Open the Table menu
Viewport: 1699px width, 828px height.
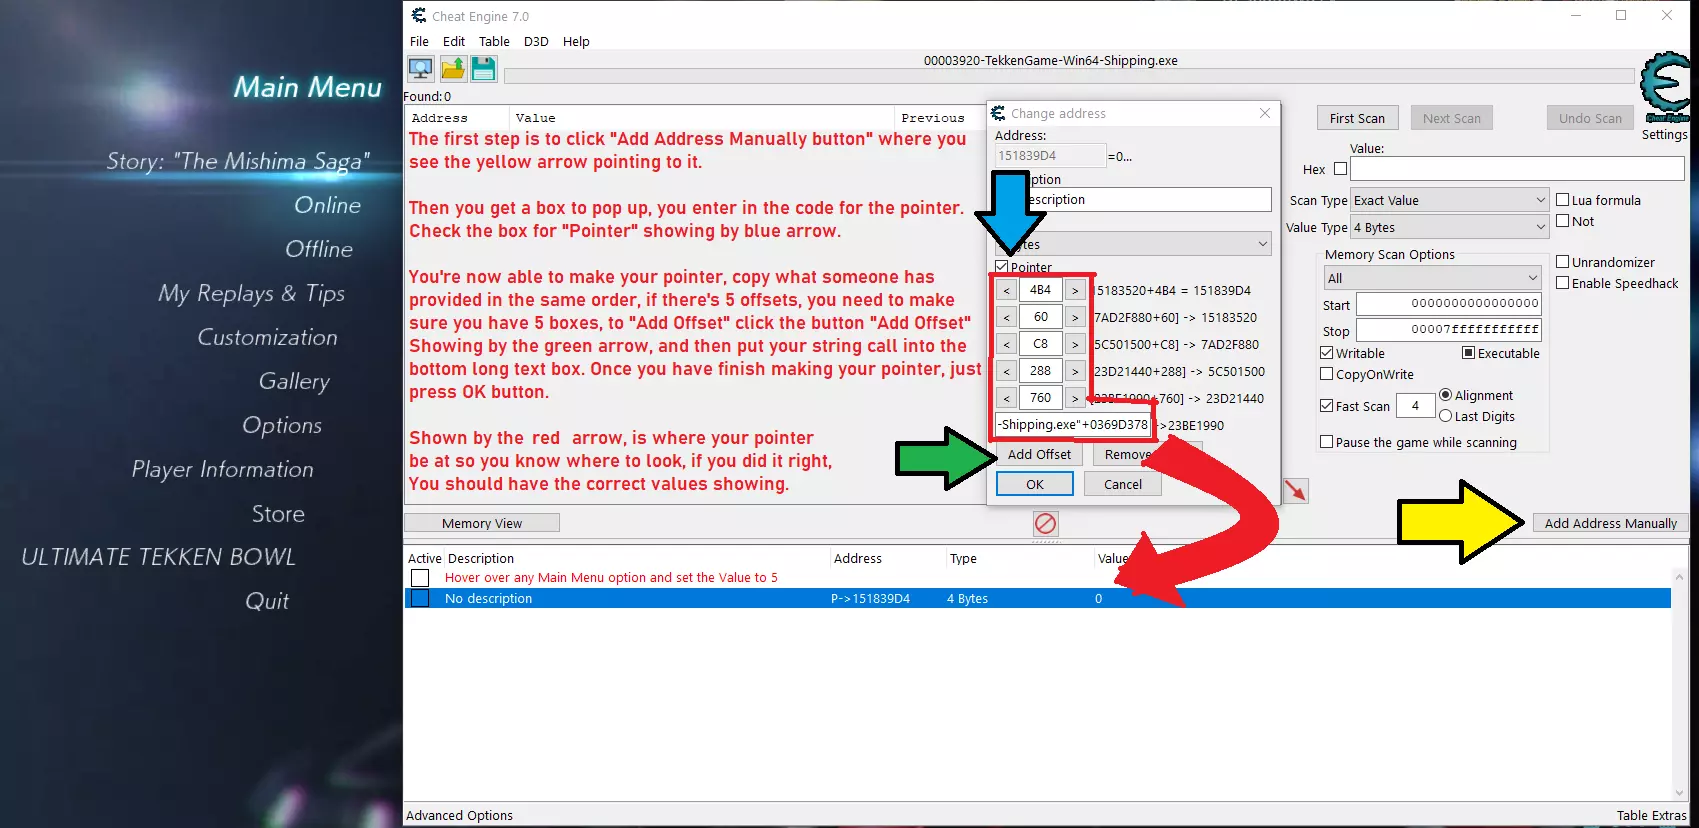pyautogui.click(x=494, y=41)
